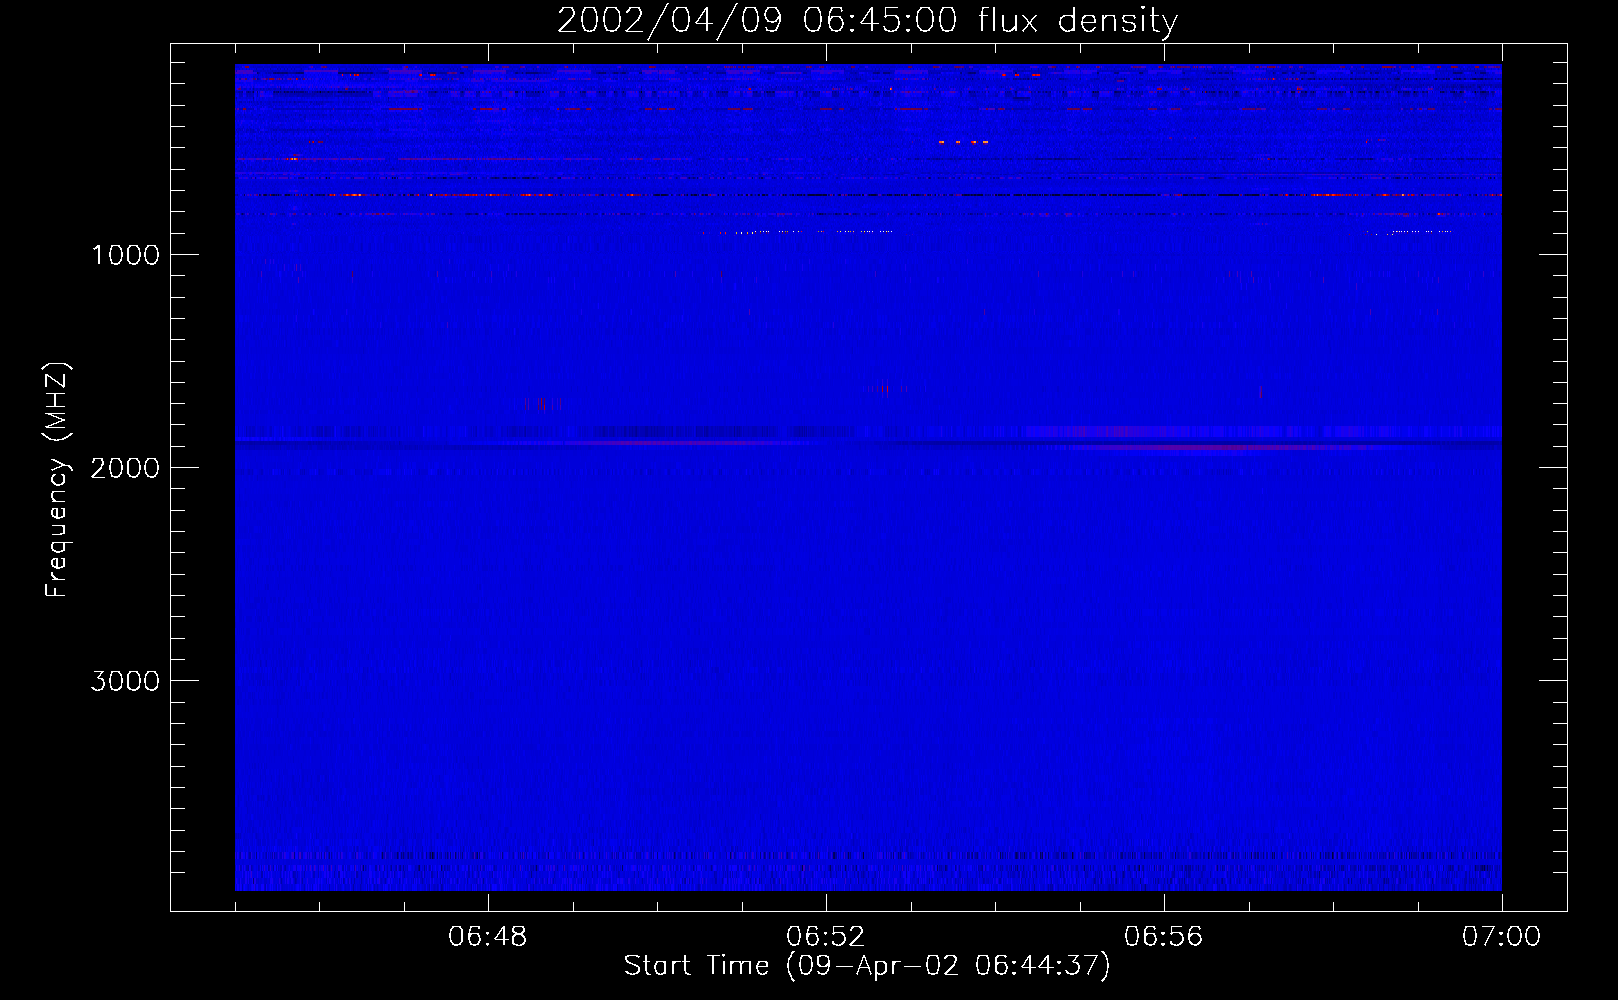Click the 06:48 time tick label

pos(488,937)
